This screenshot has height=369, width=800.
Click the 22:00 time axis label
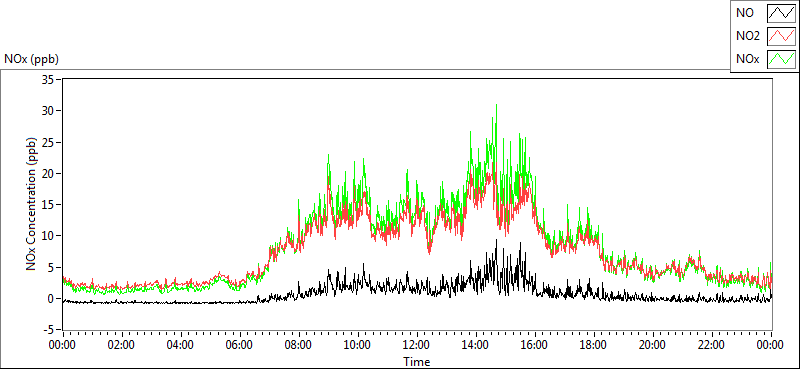pos(712,345)
